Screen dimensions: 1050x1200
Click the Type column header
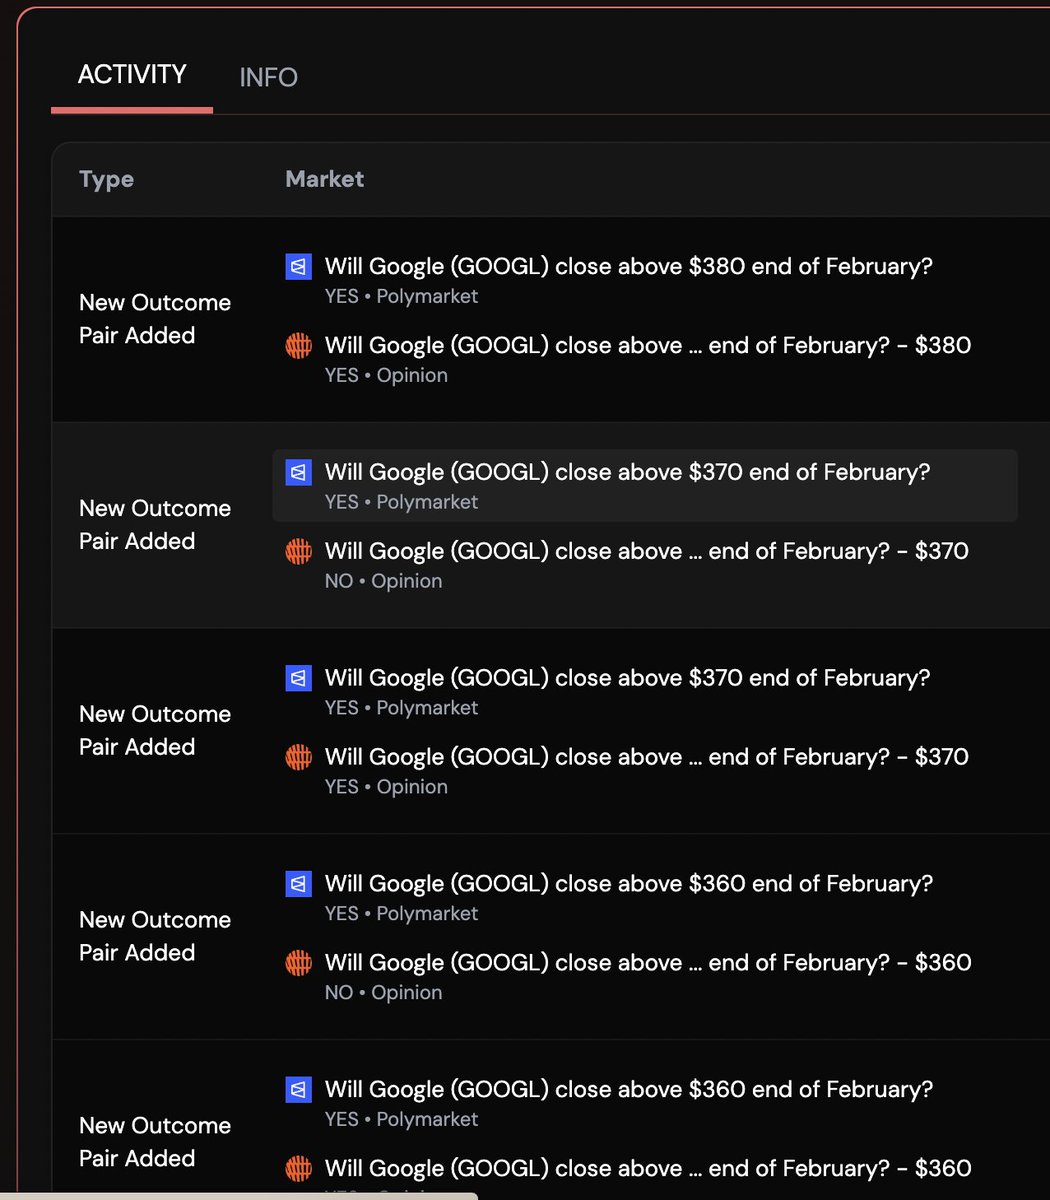pyautogui.click(x=106, y=179)
